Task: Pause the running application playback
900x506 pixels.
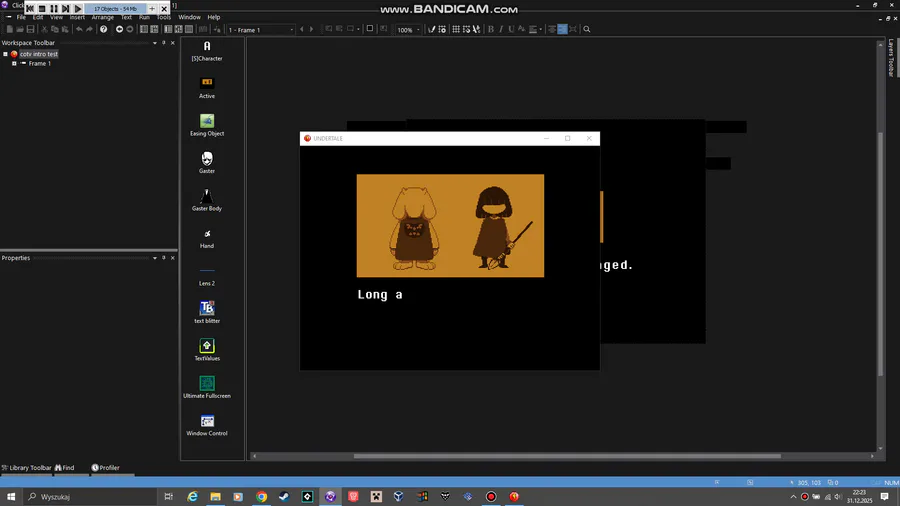Action: (x=54, y=9)
